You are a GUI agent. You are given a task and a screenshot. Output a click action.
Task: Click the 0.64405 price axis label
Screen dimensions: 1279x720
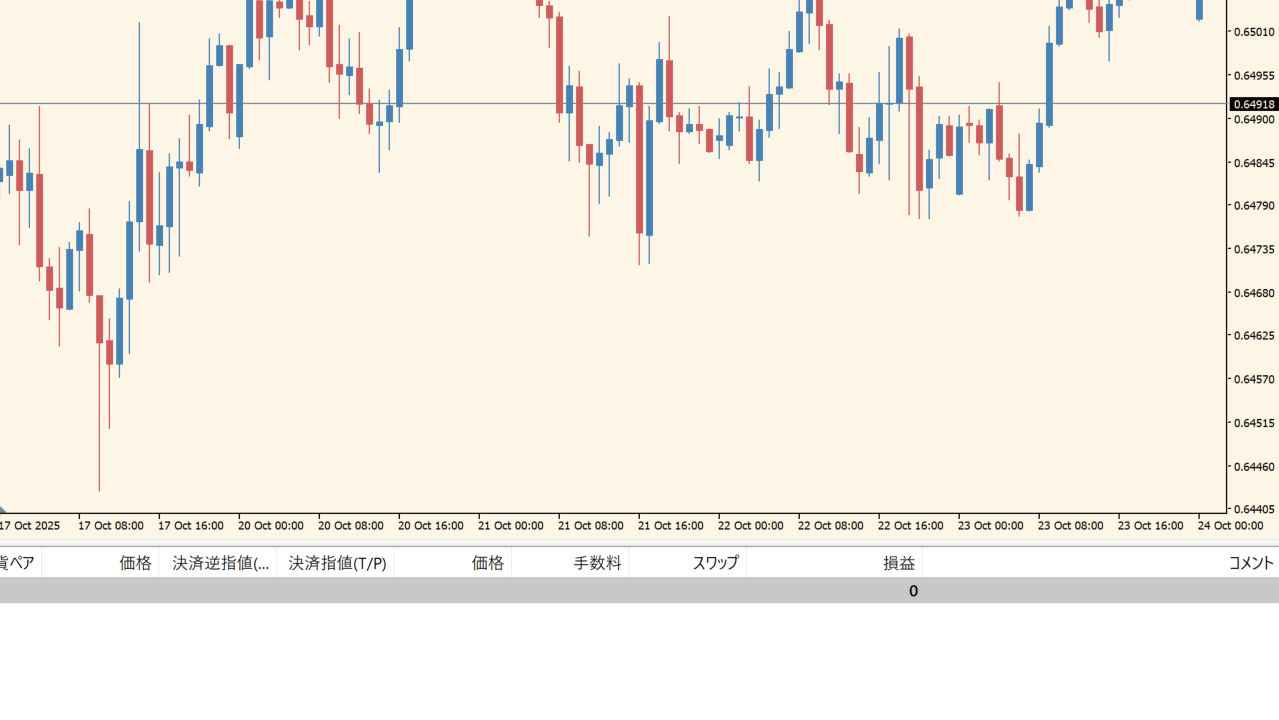tap(1253, 509)
